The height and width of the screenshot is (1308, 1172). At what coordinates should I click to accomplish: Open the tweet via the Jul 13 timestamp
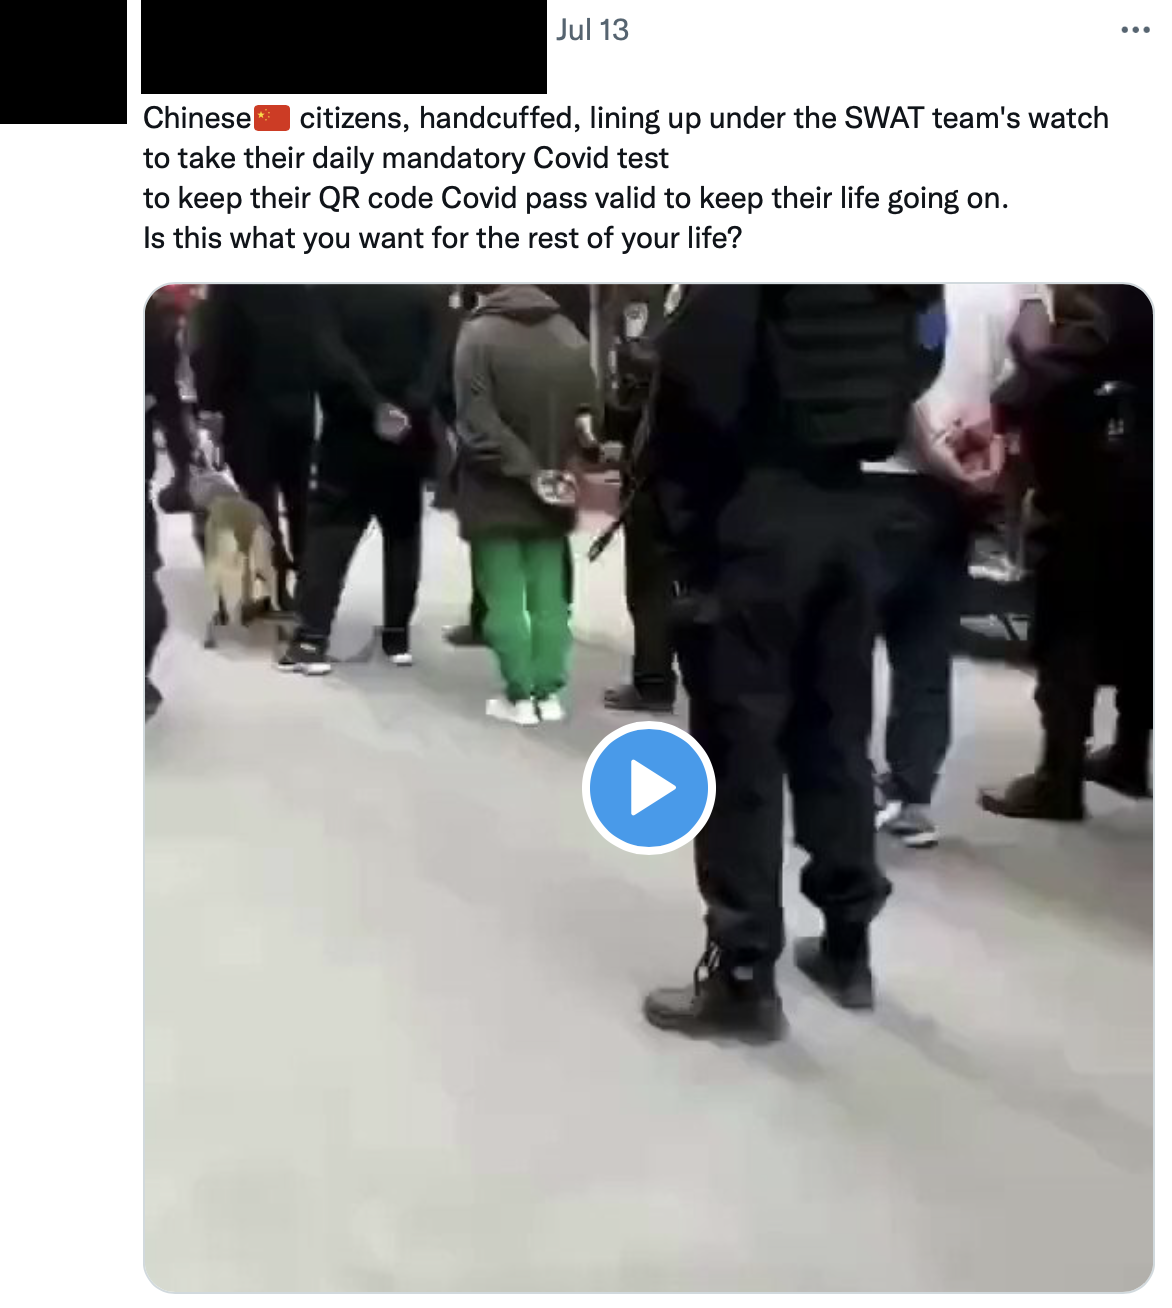pos(592,30)
